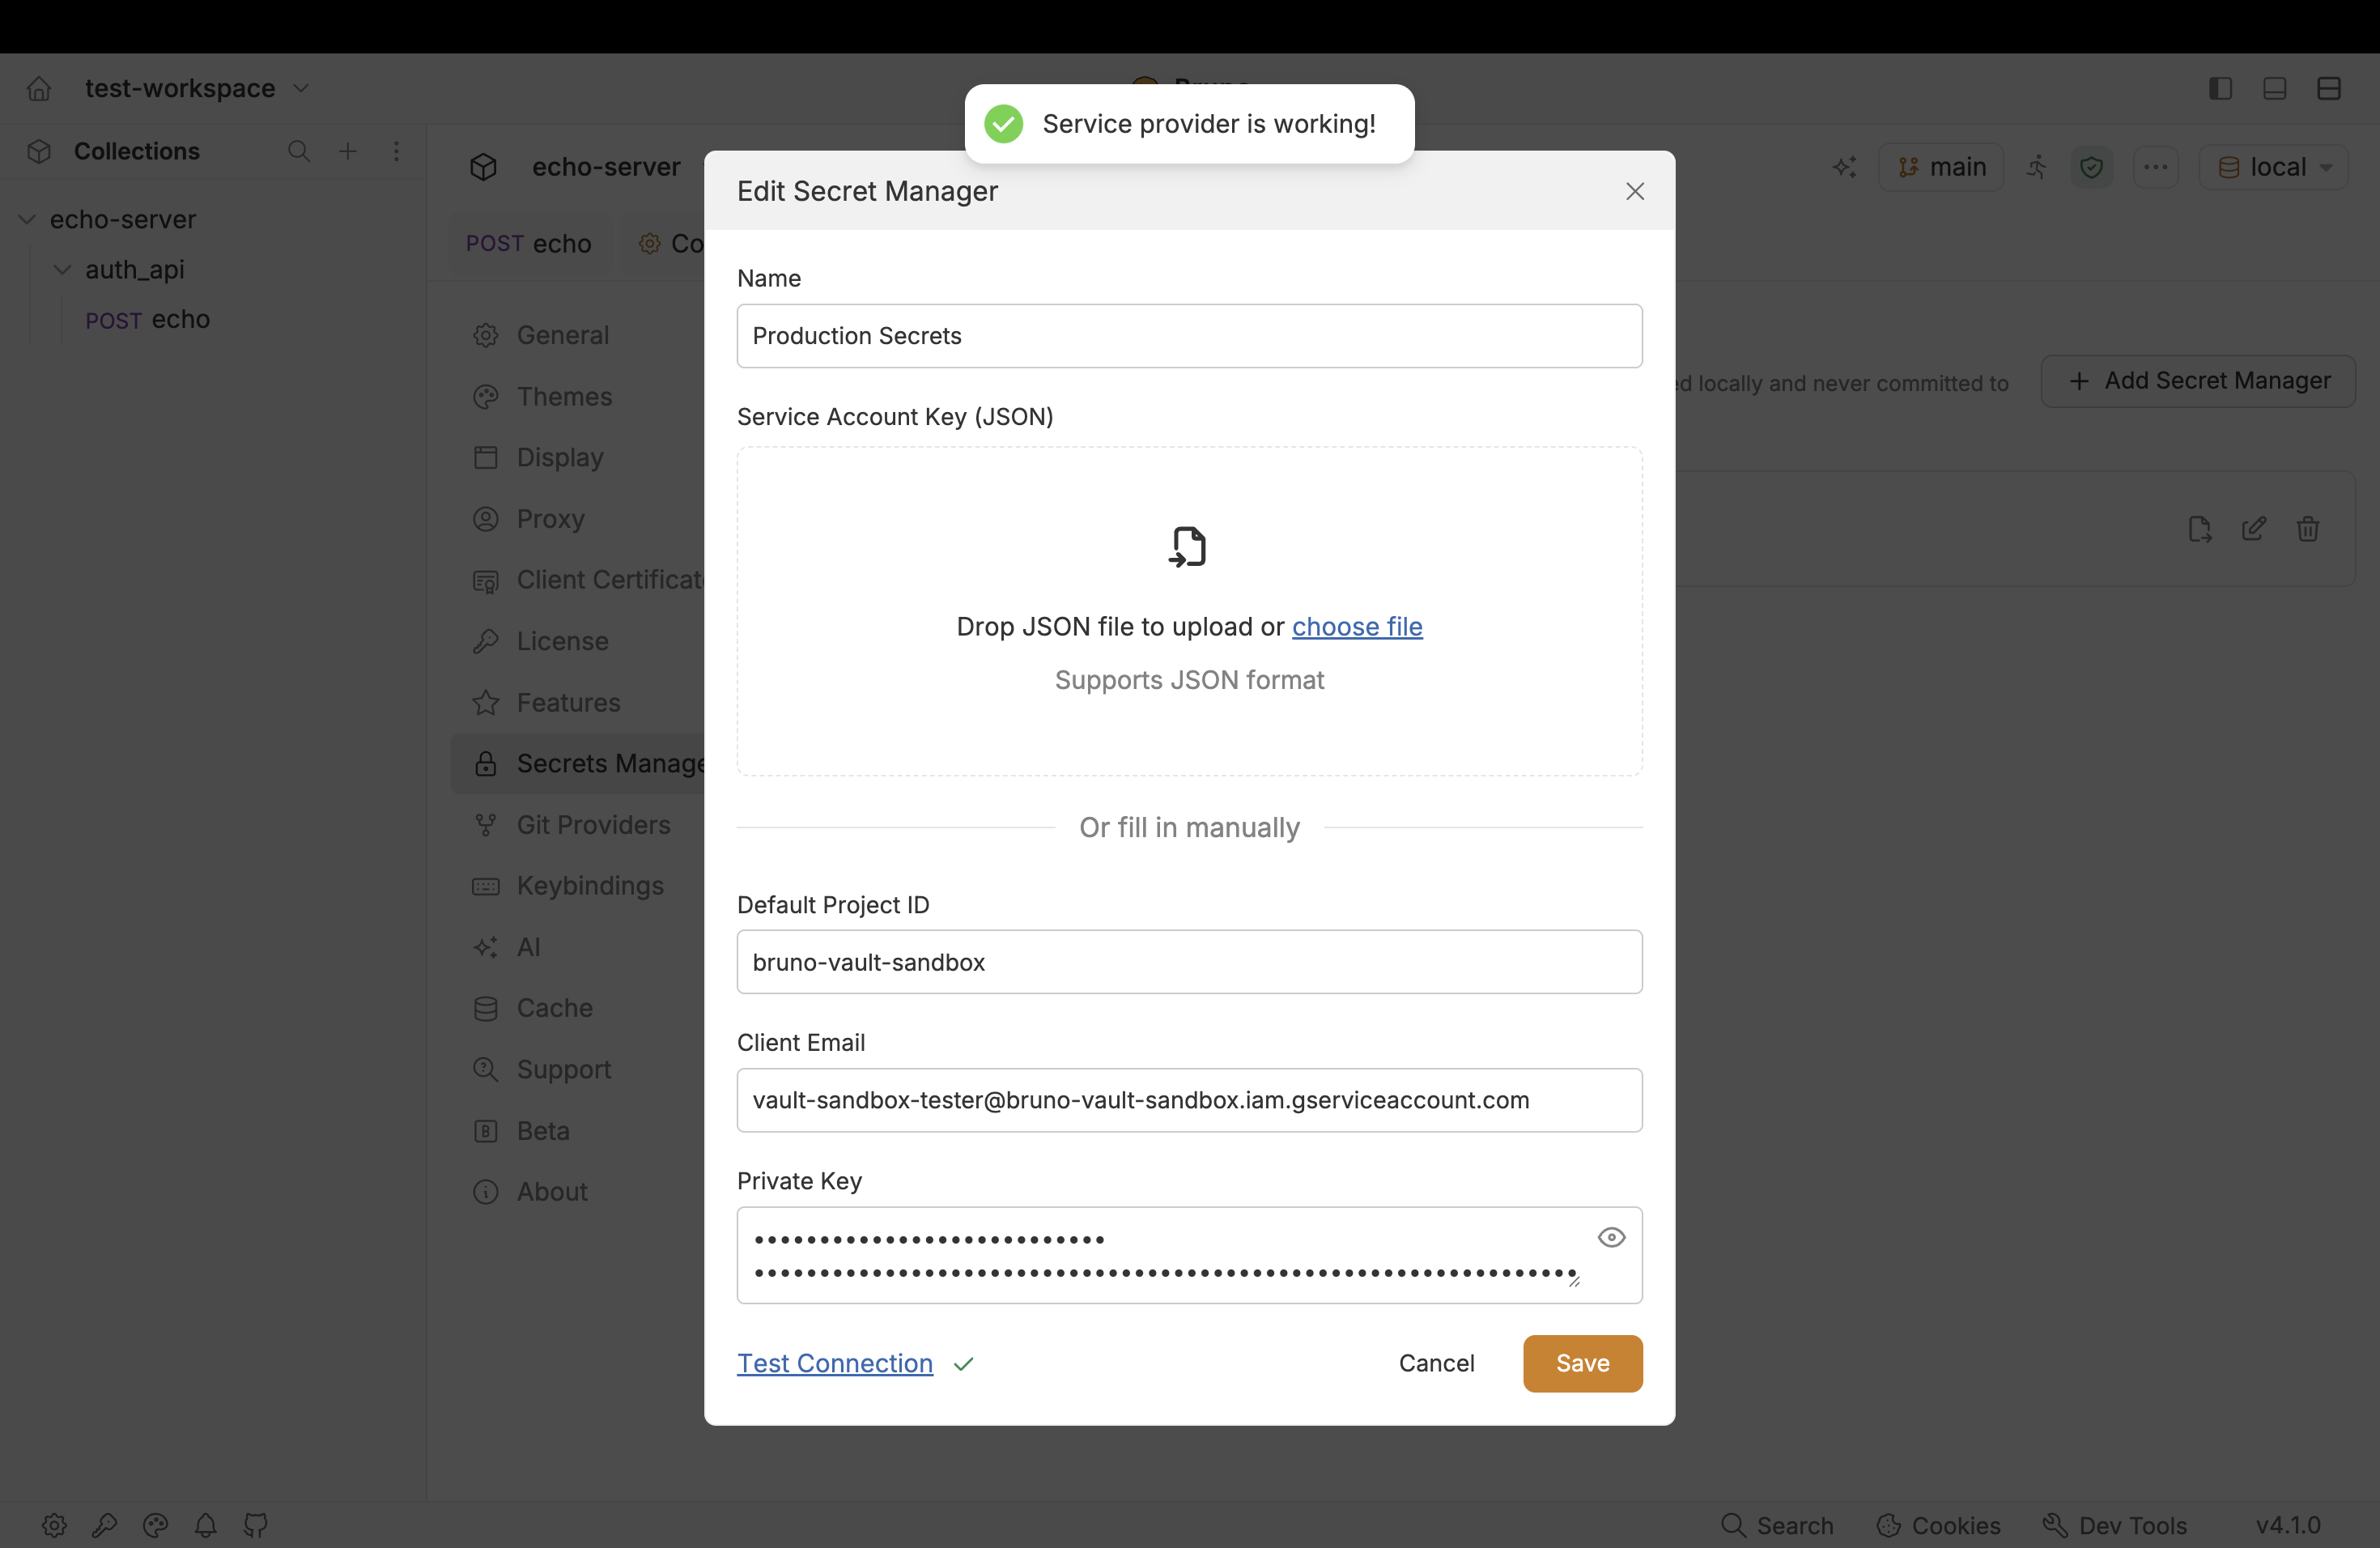
Task: Edit the Client Email field
Action: tap(1189, 1100)
